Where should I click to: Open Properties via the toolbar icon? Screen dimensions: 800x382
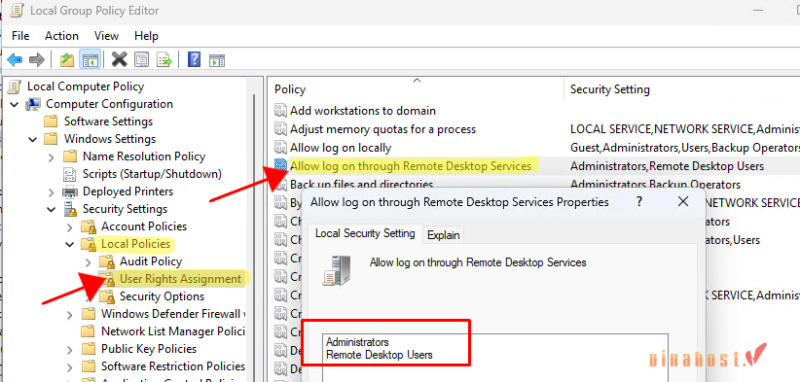tap(141, 60)
